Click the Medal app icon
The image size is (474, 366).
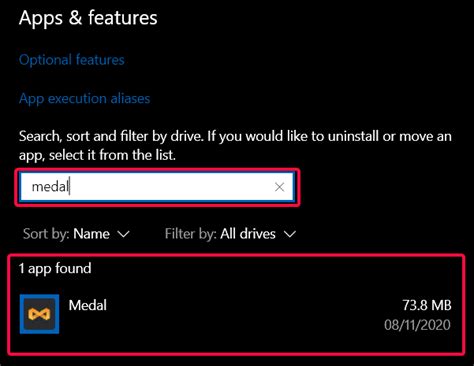(39, 314)
